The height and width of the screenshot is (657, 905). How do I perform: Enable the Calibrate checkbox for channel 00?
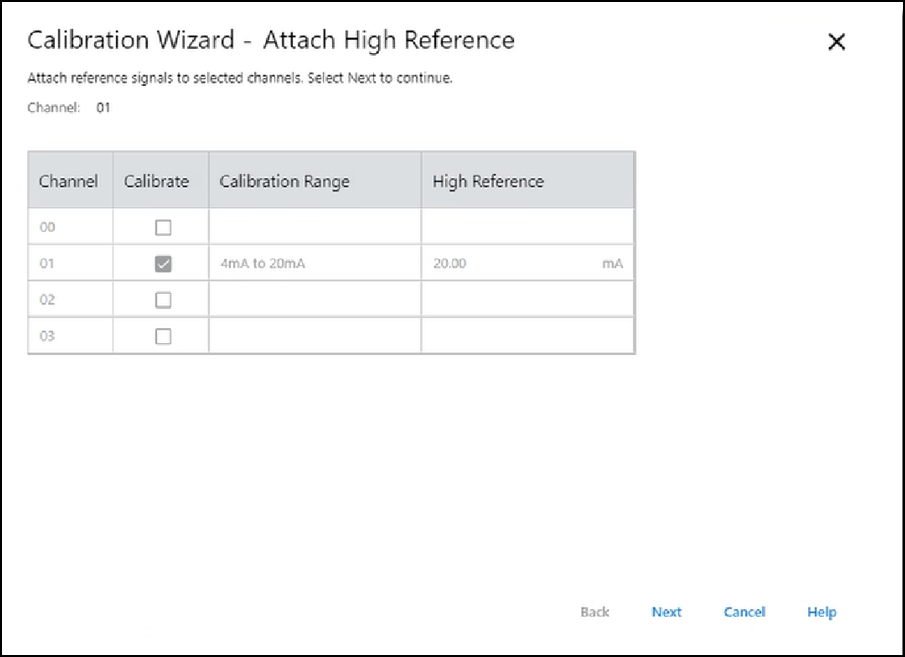[x=163, y=228]
